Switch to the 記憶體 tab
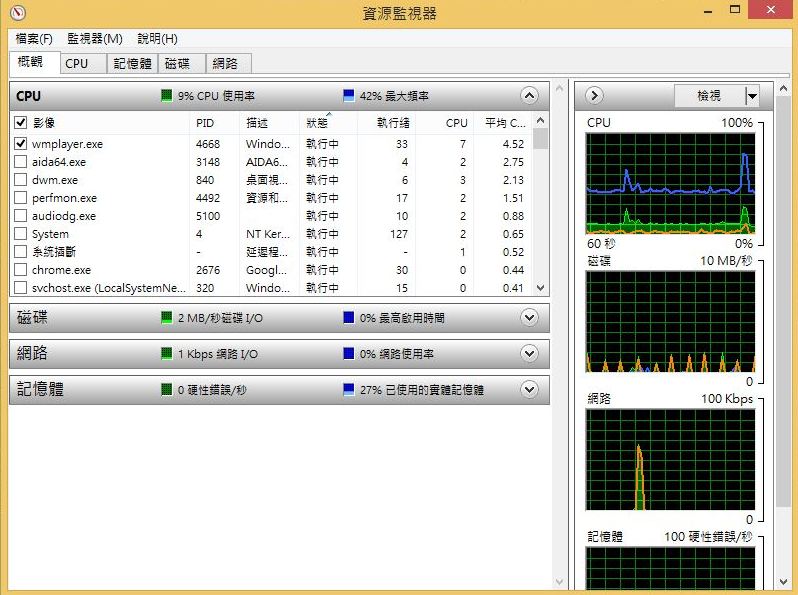798x595 pixels. coord(132,64)
